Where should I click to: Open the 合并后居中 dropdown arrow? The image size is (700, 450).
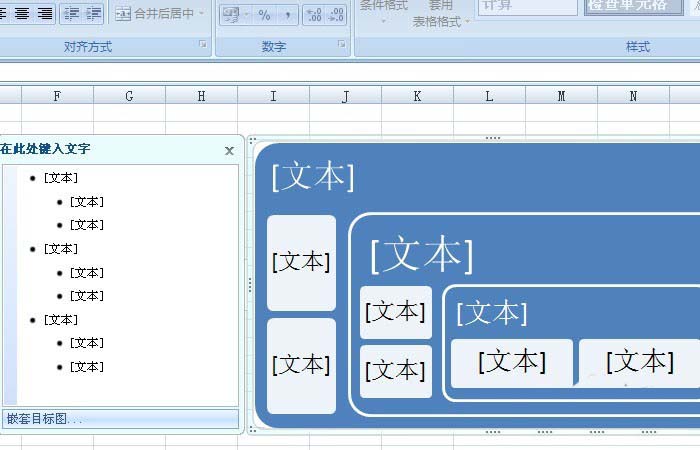coord(201,14)
